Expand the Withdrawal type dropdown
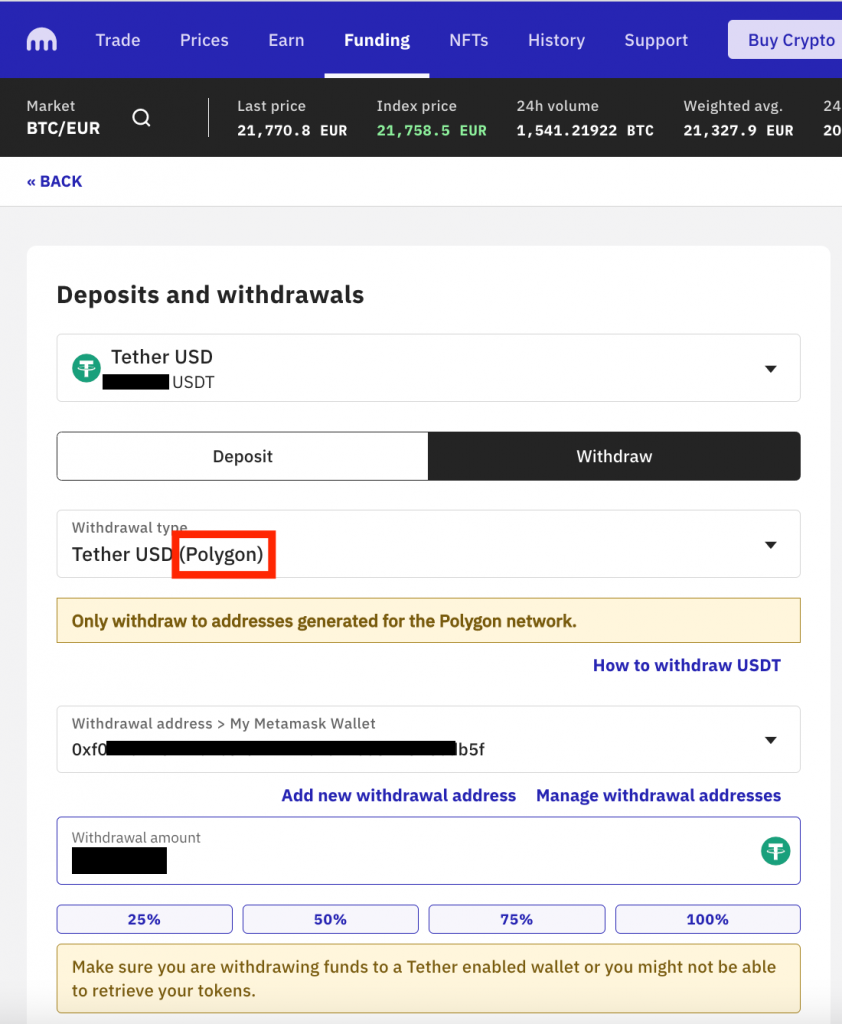Screen dimensions: 842x1024 click(770, 545)
